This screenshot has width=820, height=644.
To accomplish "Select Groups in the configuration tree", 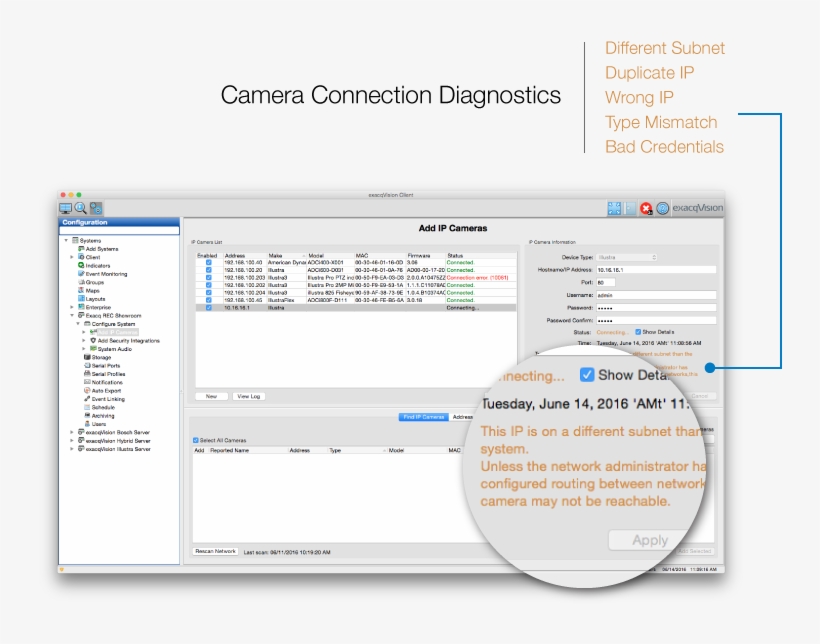I will click(x=95, y=283).
